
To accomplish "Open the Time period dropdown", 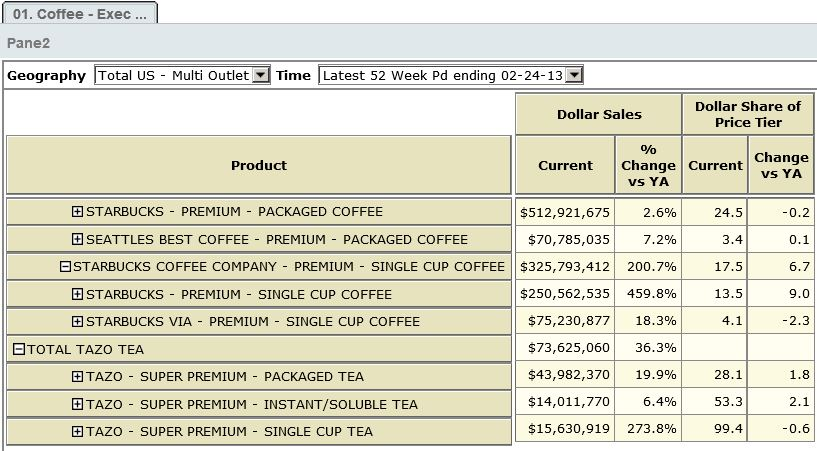I will click(574, 75).
